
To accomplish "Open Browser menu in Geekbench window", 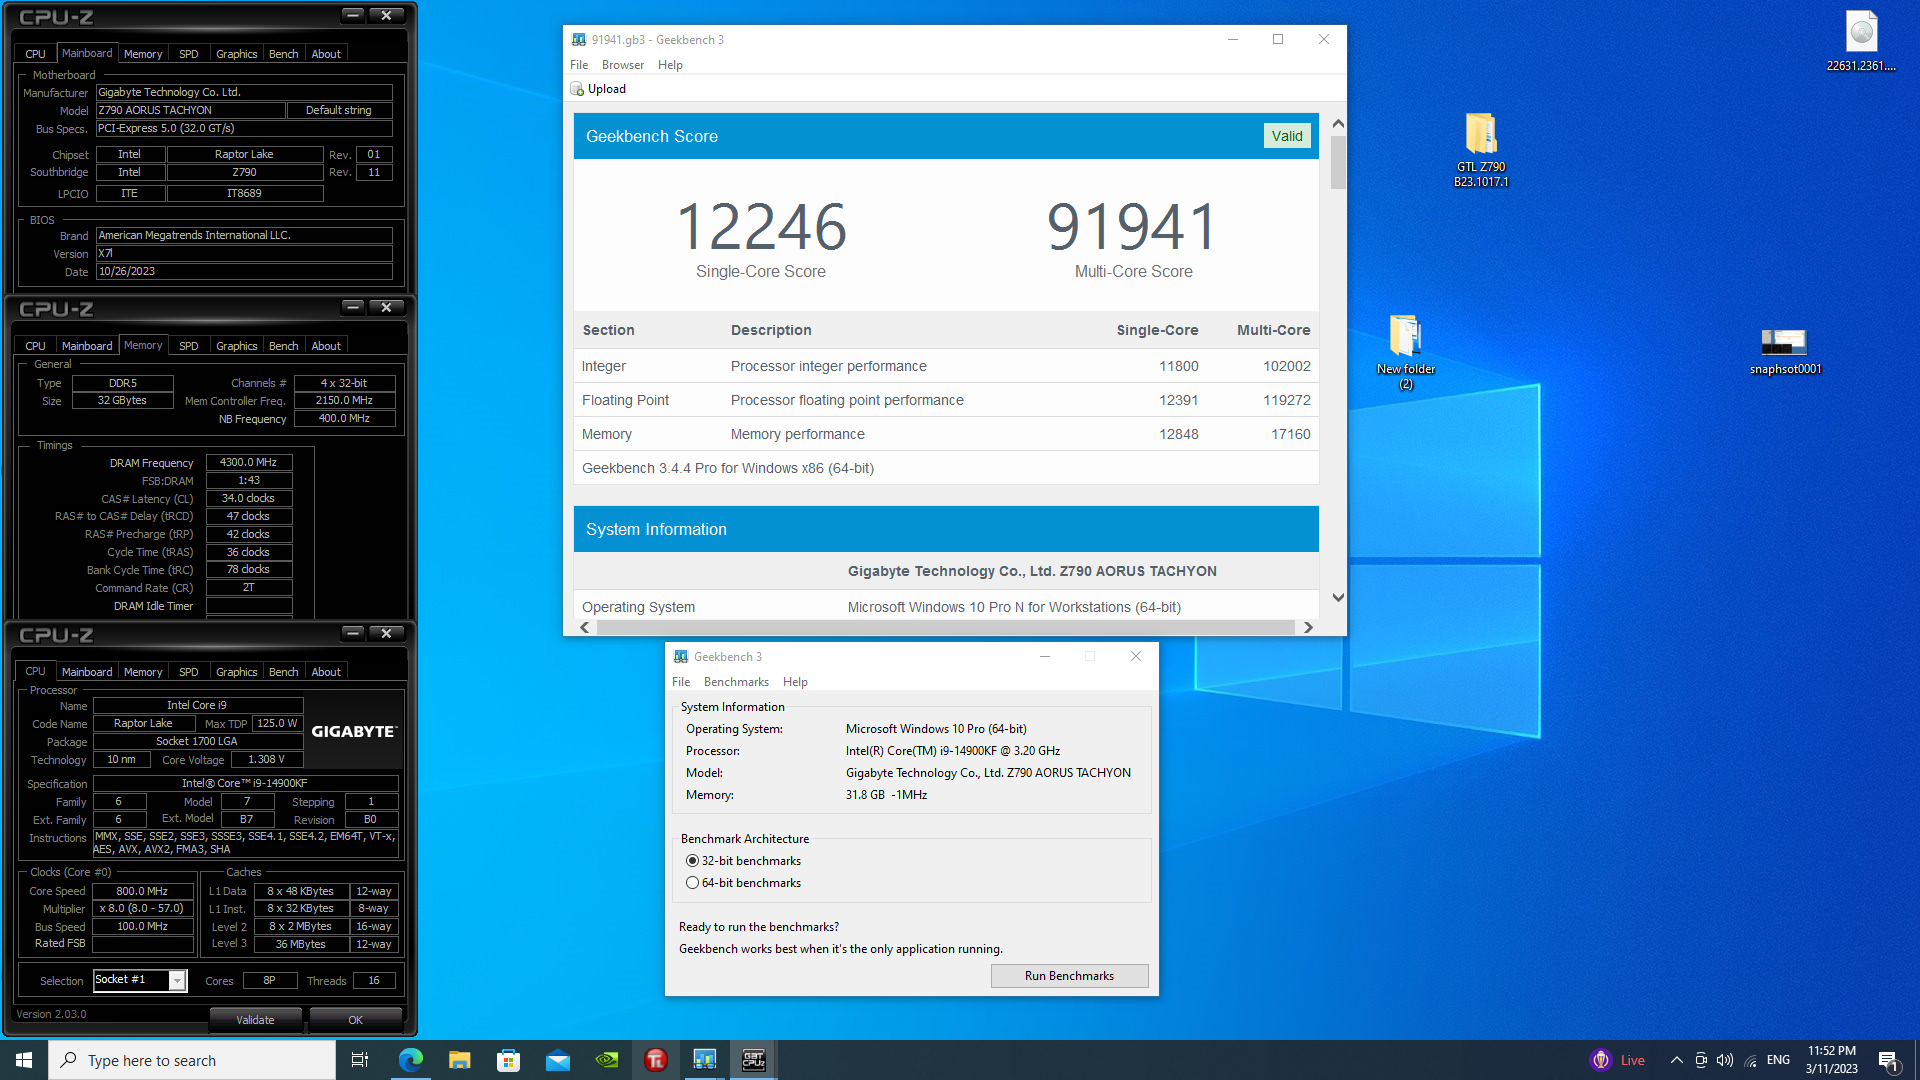I will [622, 65].
